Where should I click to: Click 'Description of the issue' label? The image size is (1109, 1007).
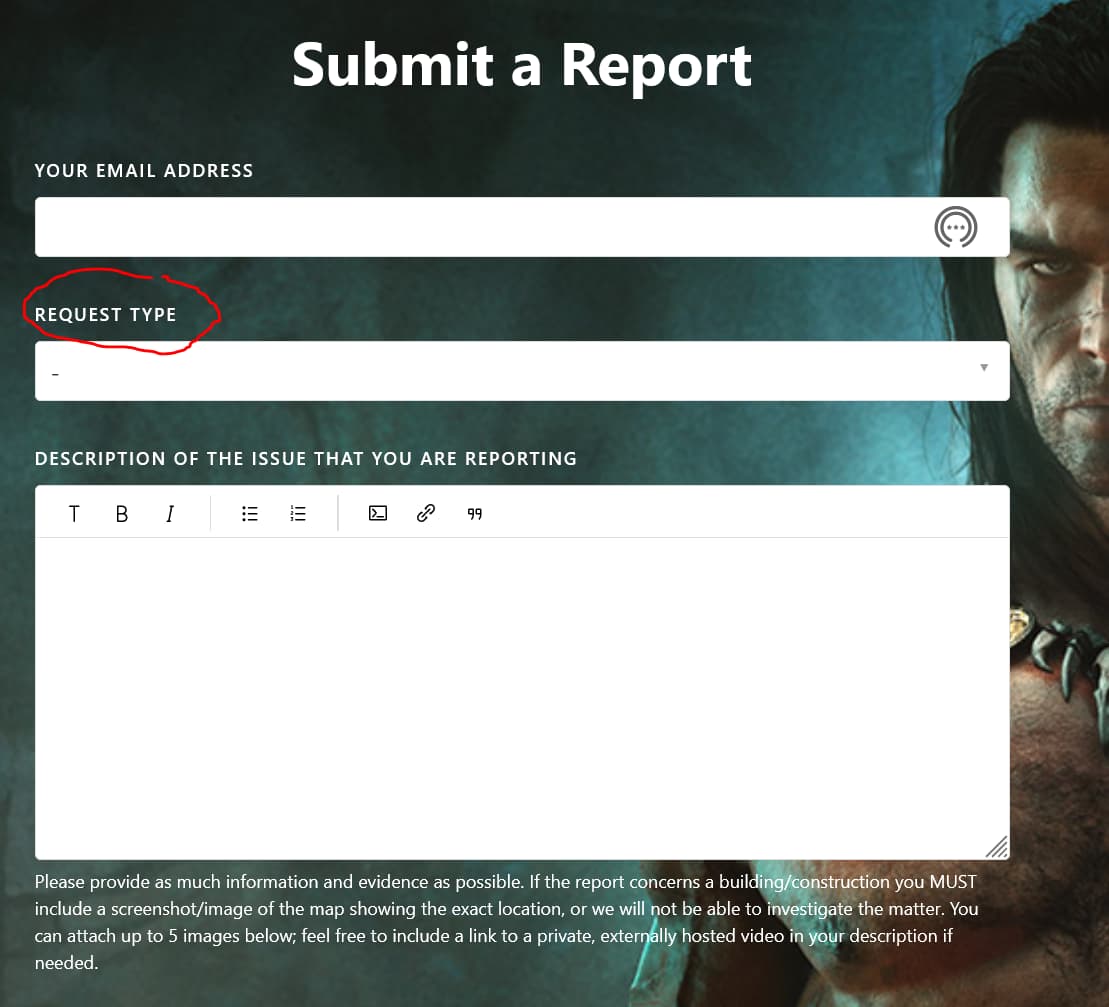coord(306,458)
